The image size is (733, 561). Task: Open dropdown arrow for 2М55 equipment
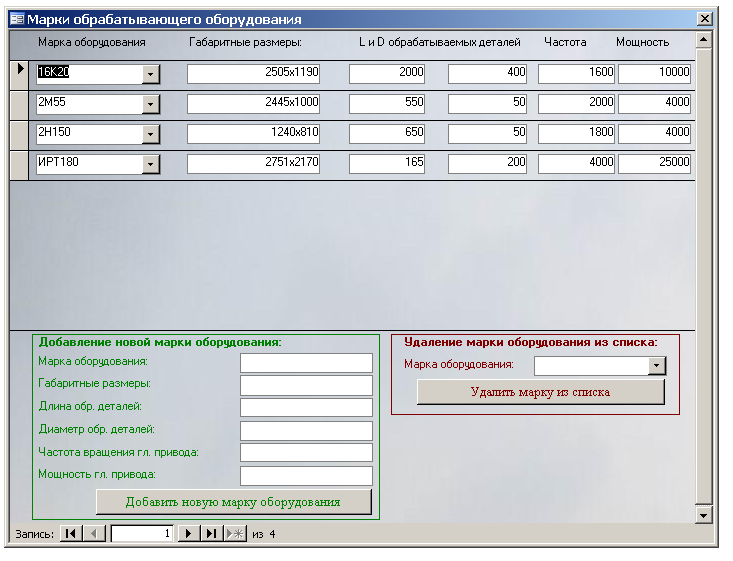(151, 104)
